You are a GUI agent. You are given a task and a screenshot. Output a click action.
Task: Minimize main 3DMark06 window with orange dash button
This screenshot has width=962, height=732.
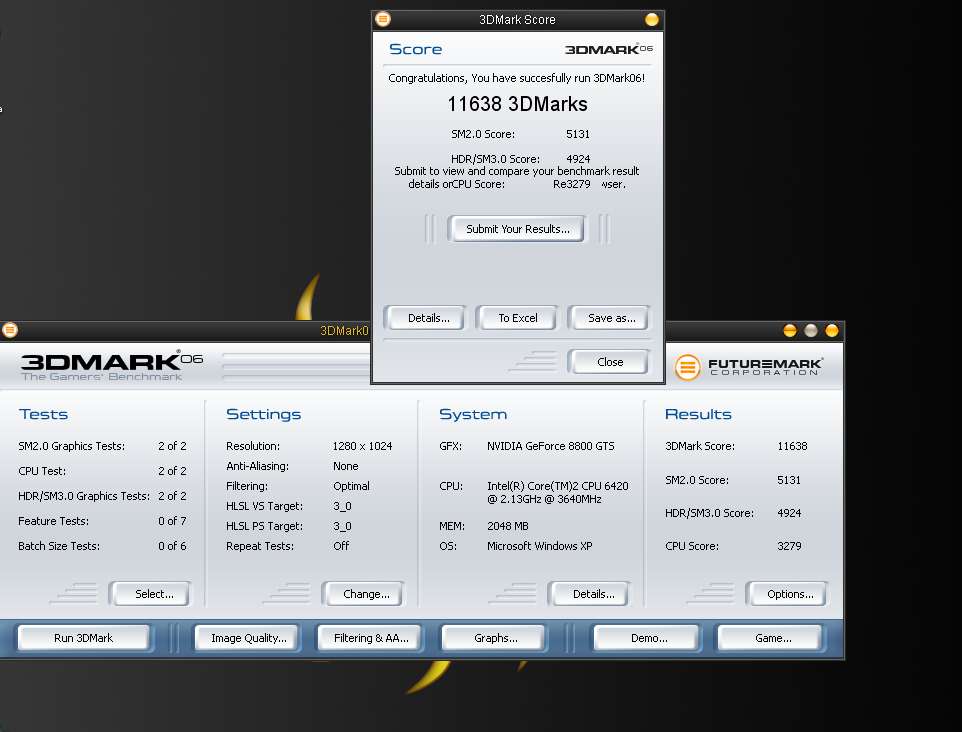coord(790,331)
